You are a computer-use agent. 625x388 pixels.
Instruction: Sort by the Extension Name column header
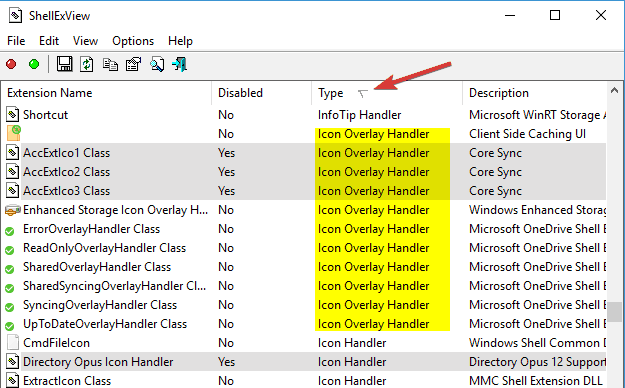click(106, 93)
